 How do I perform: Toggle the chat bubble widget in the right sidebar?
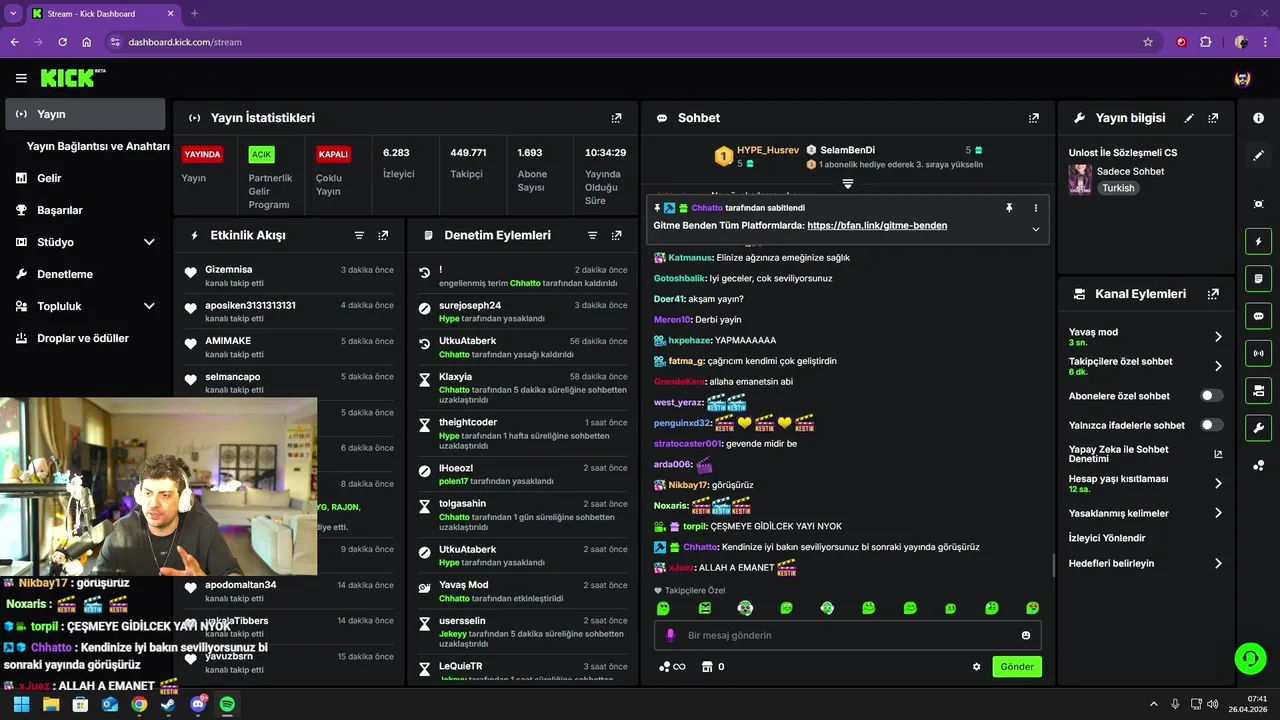click(1258, 316)
